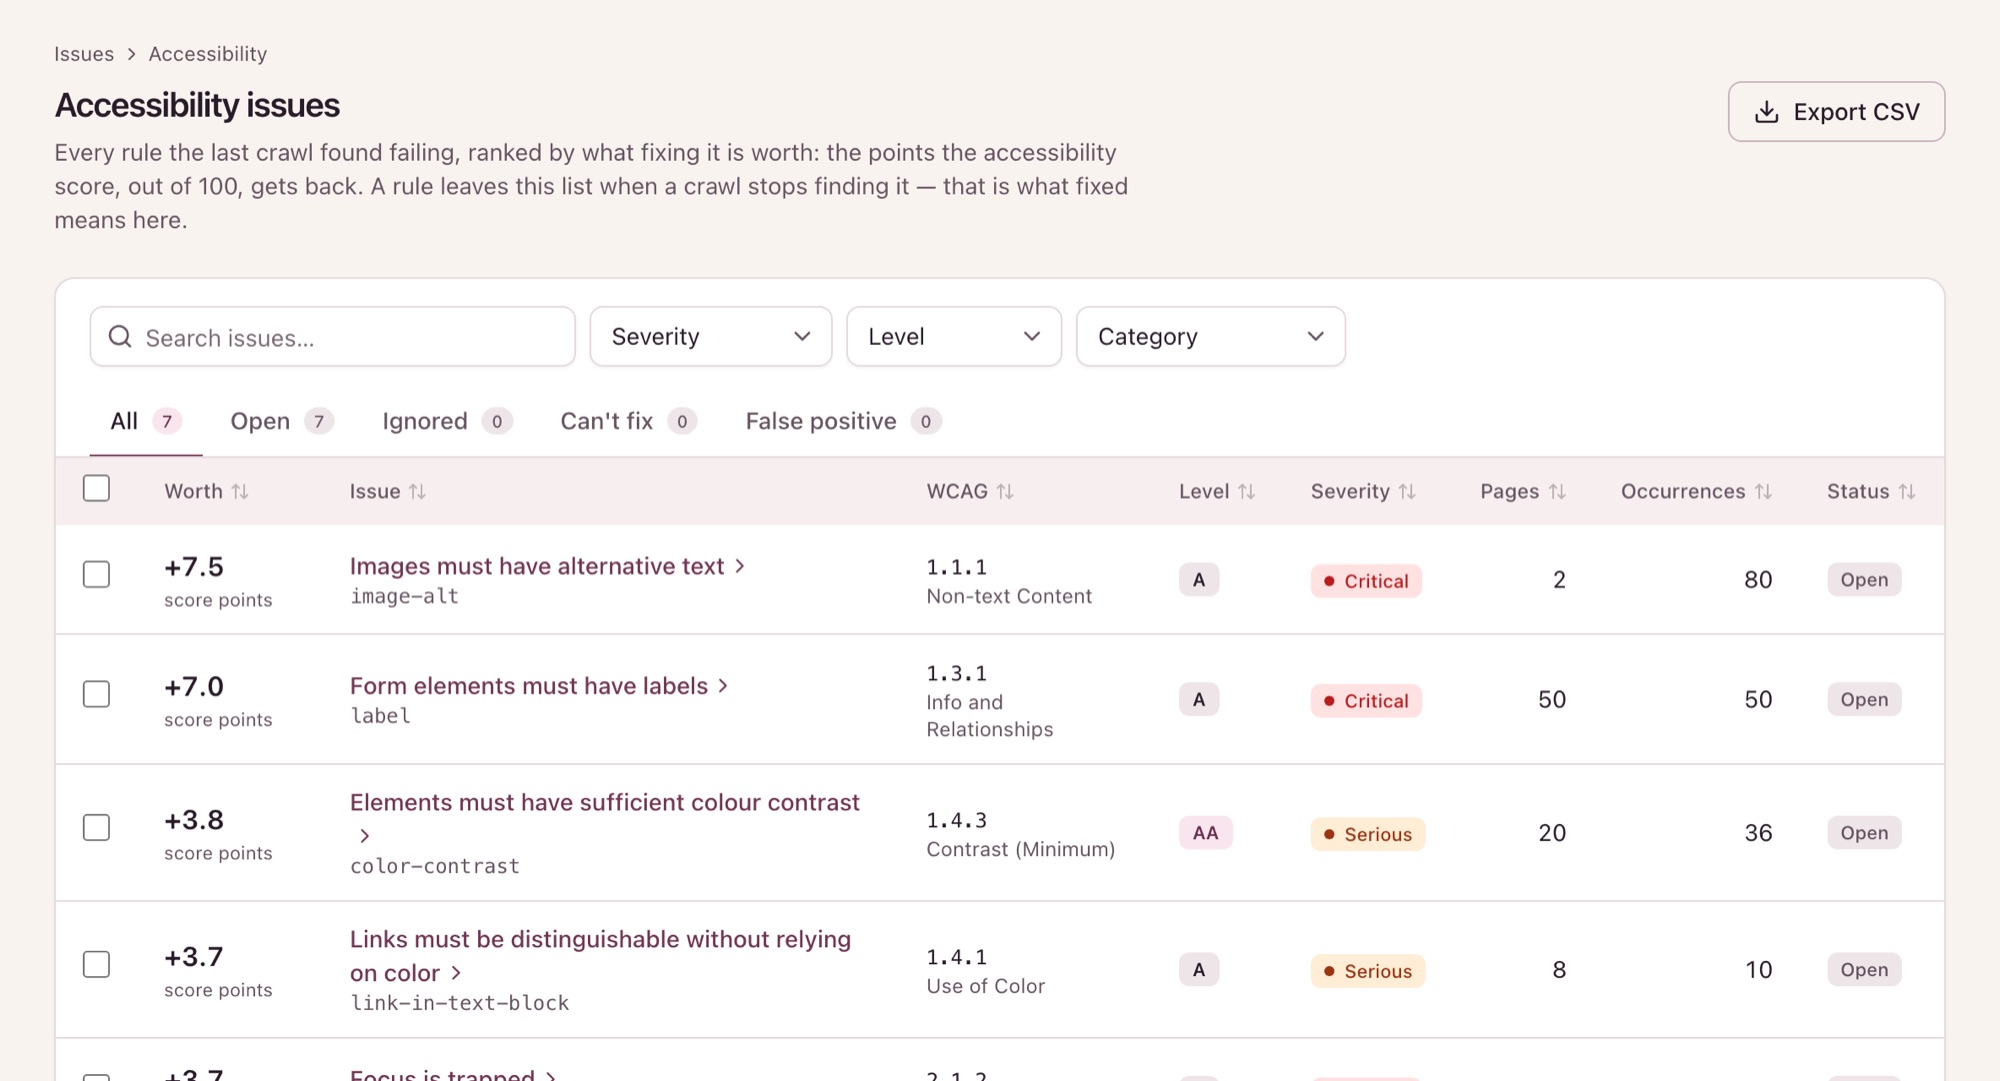
Task: Click the chevron after Images must have alternative text
Action: 740,566
